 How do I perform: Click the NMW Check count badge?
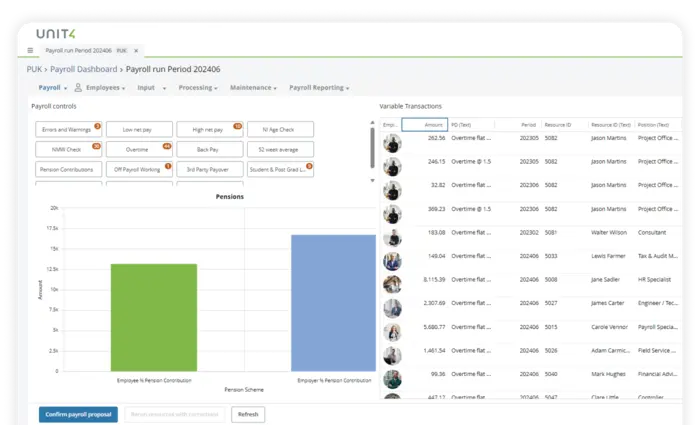(96, 146)
